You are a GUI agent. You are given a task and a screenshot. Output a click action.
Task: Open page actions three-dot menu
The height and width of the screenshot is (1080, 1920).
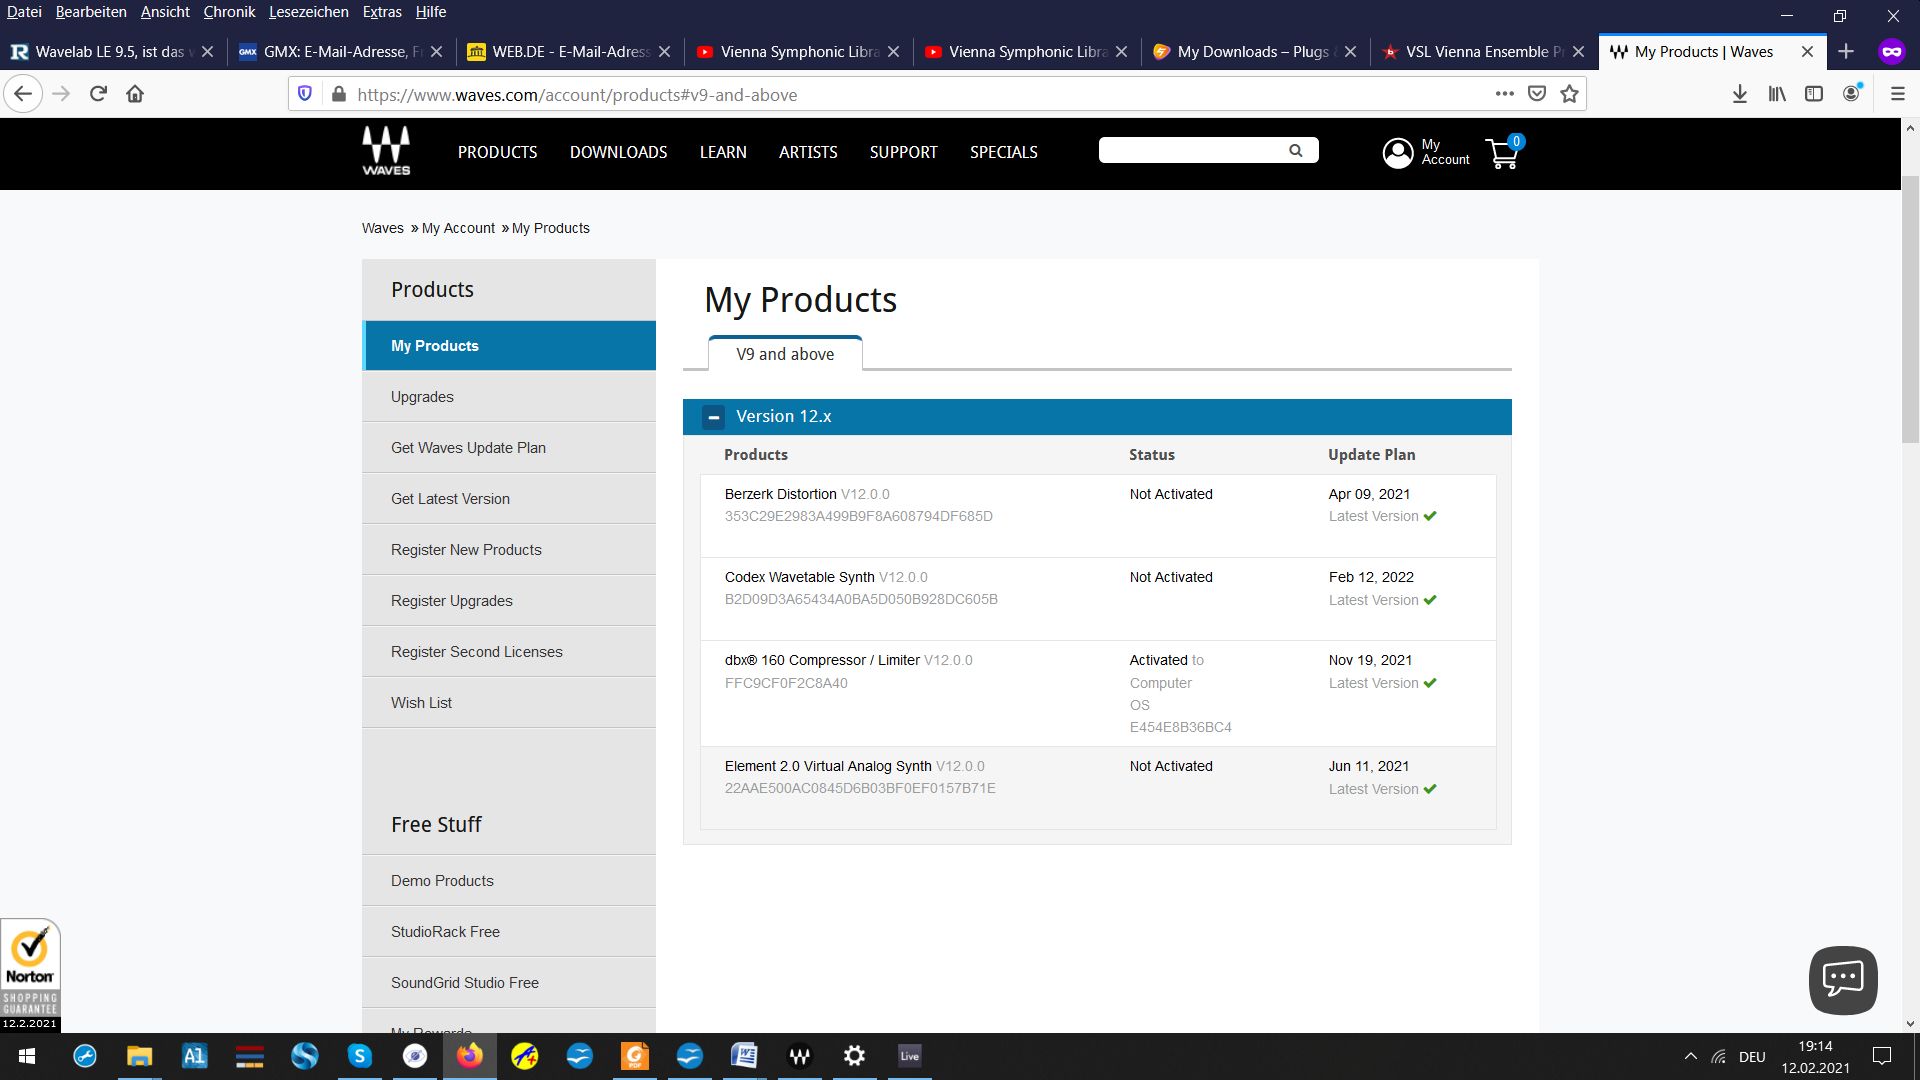click(x=1504, y=94)
